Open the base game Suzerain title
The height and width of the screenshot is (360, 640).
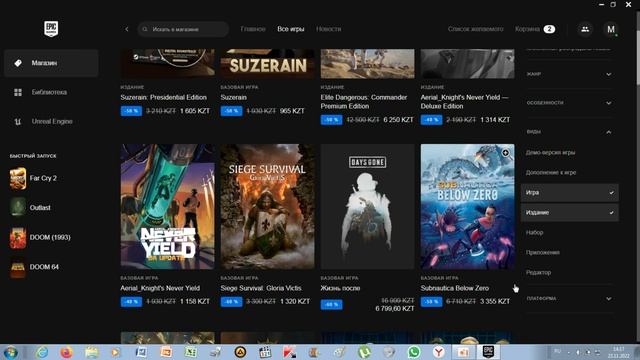233,98
